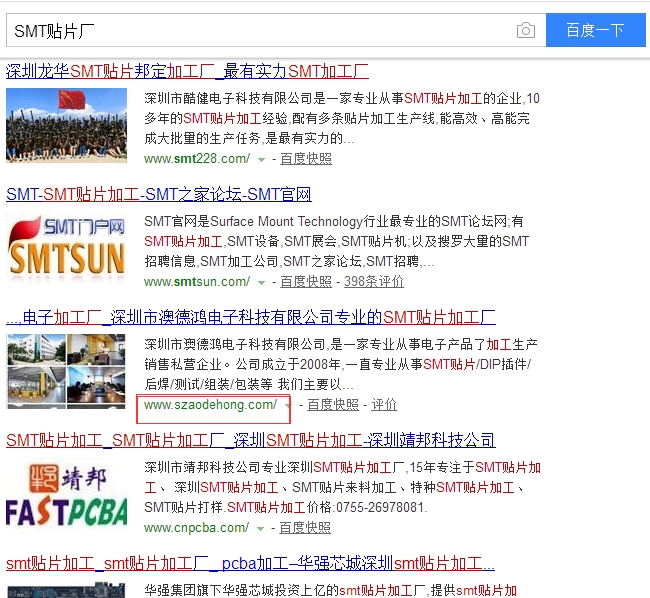Image resolution: width=650 pixels, height=598 pixels.
Task: Click the 百度一下 search button
Action: pyautogui.click(x=595, y=30)
